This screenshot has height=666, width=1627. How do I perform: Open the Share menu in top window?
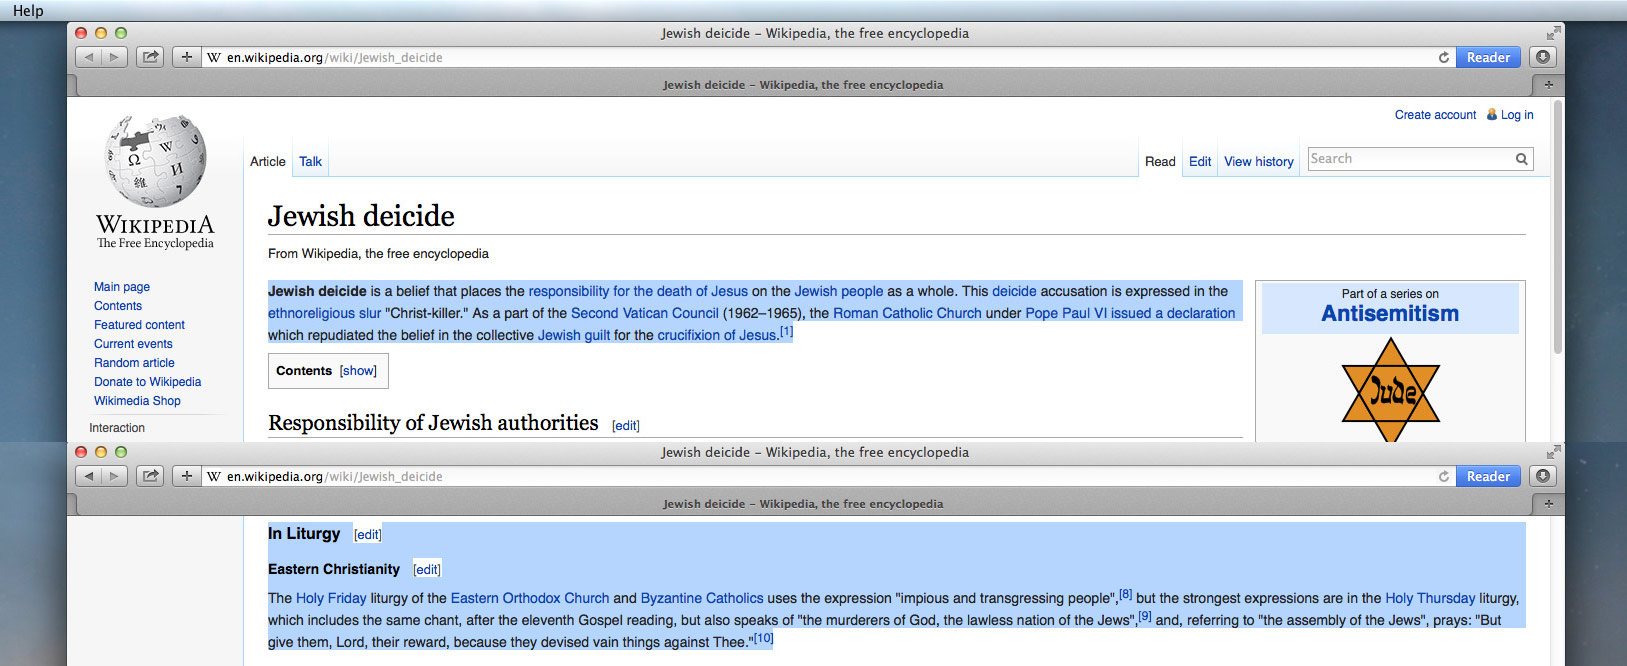click(150, 57)
